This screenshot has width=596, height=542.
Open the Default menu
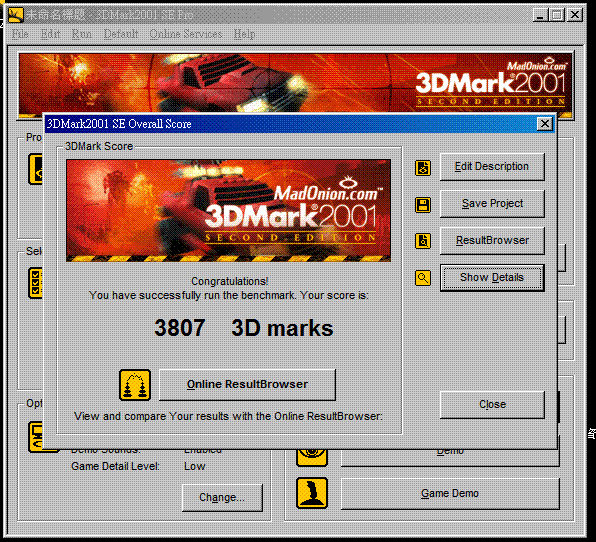[121, 34]
